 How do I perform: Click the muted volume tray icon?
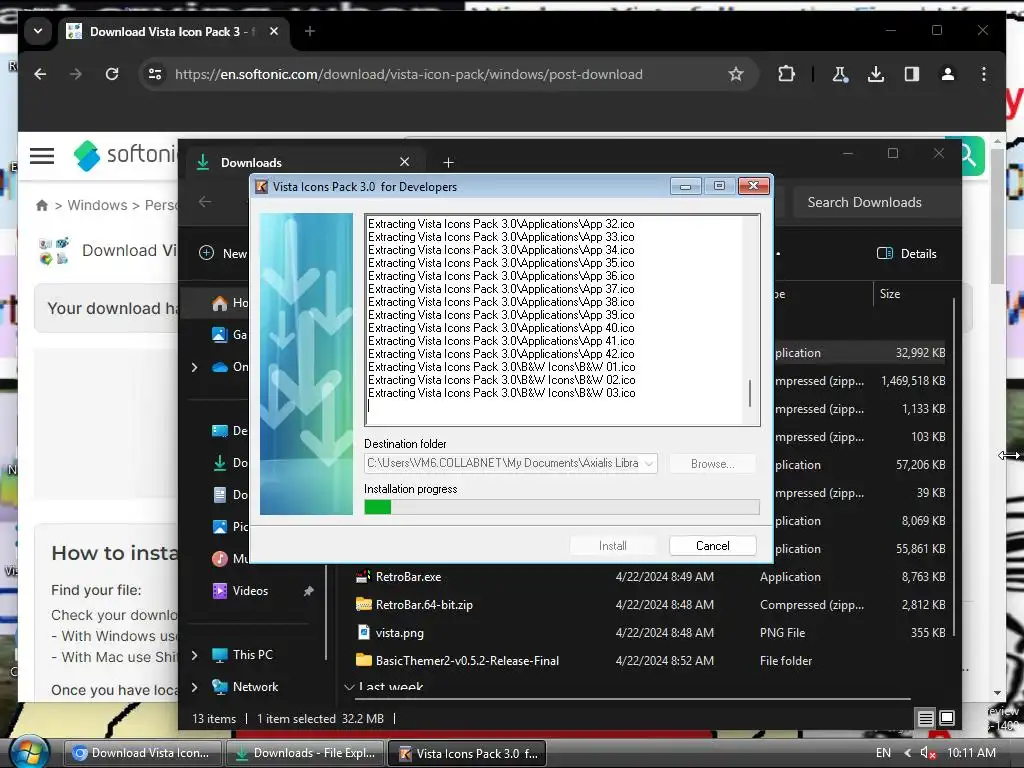tap(928, 753)
